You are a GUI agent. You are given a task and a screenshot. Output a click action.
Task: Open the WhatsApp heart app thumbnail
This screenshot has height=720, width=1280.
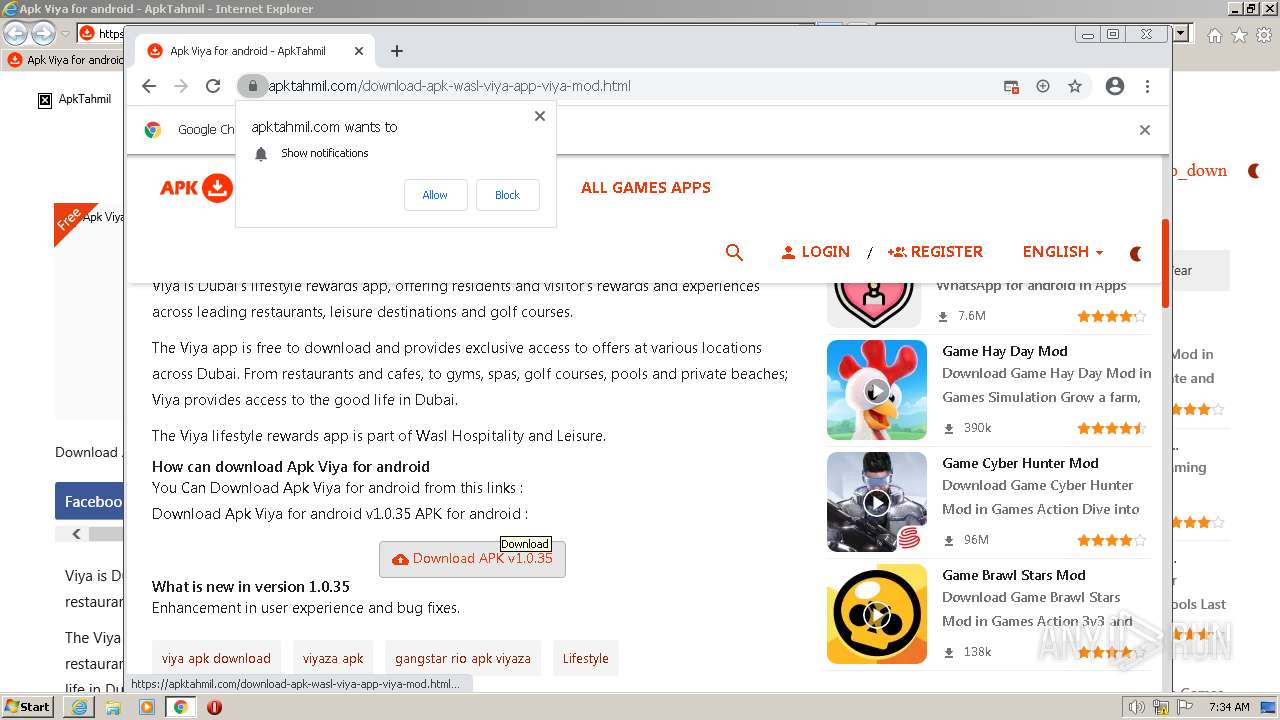(874, 303)
